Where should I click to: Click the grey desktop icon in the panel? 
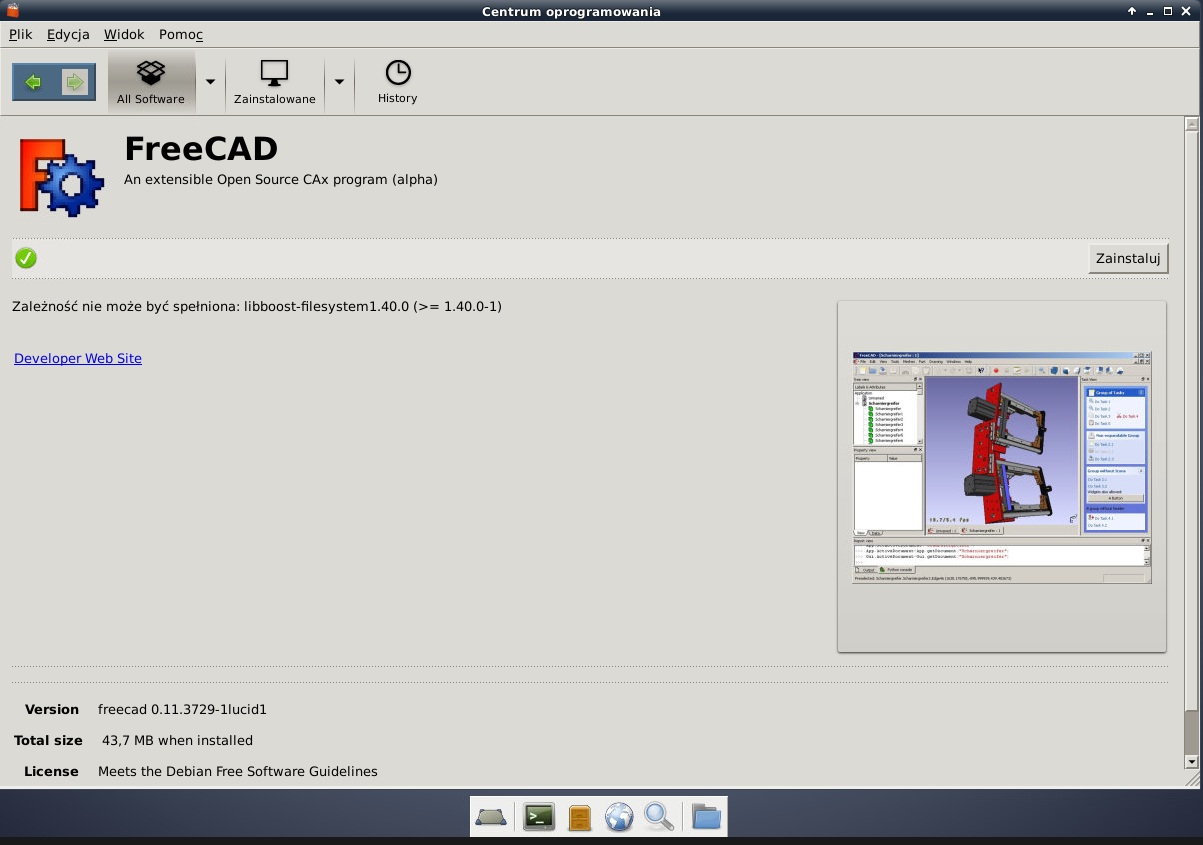[491, 817]
